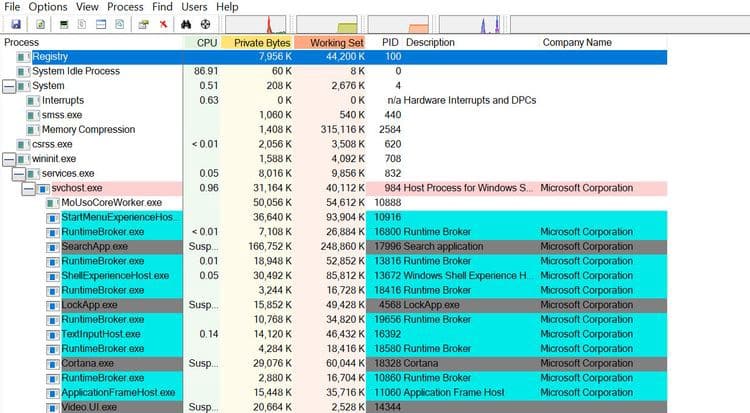Collapse the svchost.exe tree node
Screen dimensions: 750x413
[29, 189]
